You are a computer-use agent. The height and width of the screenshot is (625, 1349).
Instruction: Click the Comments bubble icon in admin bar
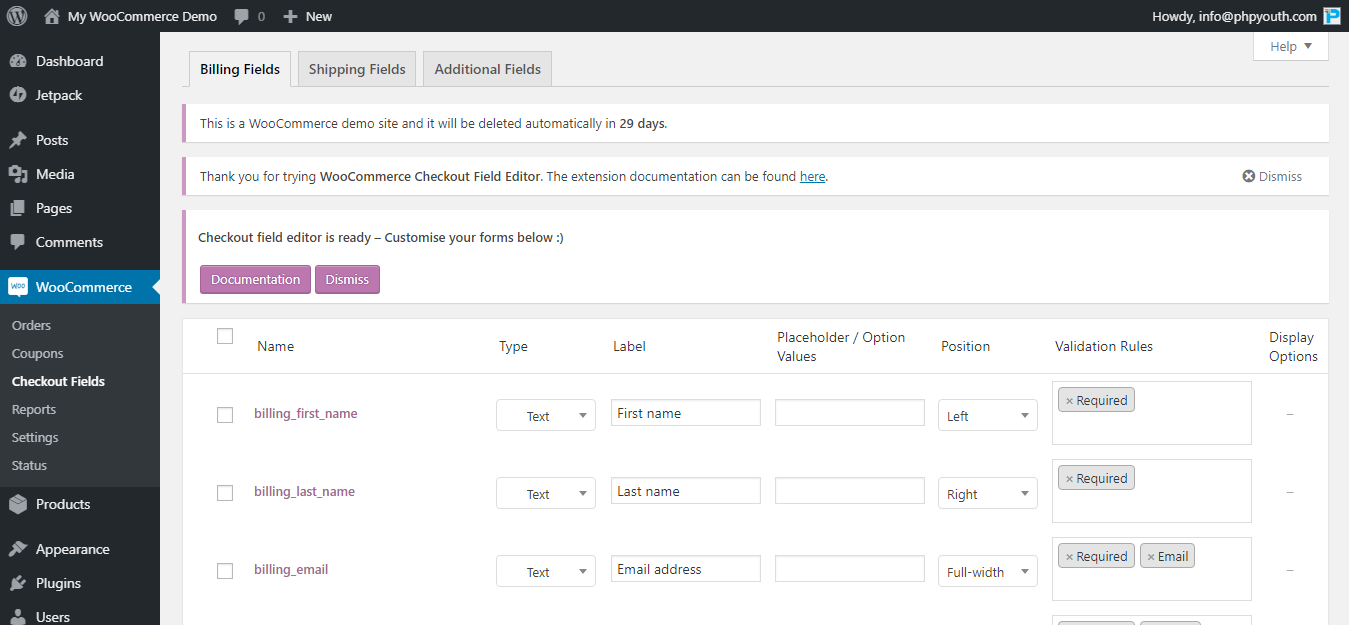coord(240,15)
